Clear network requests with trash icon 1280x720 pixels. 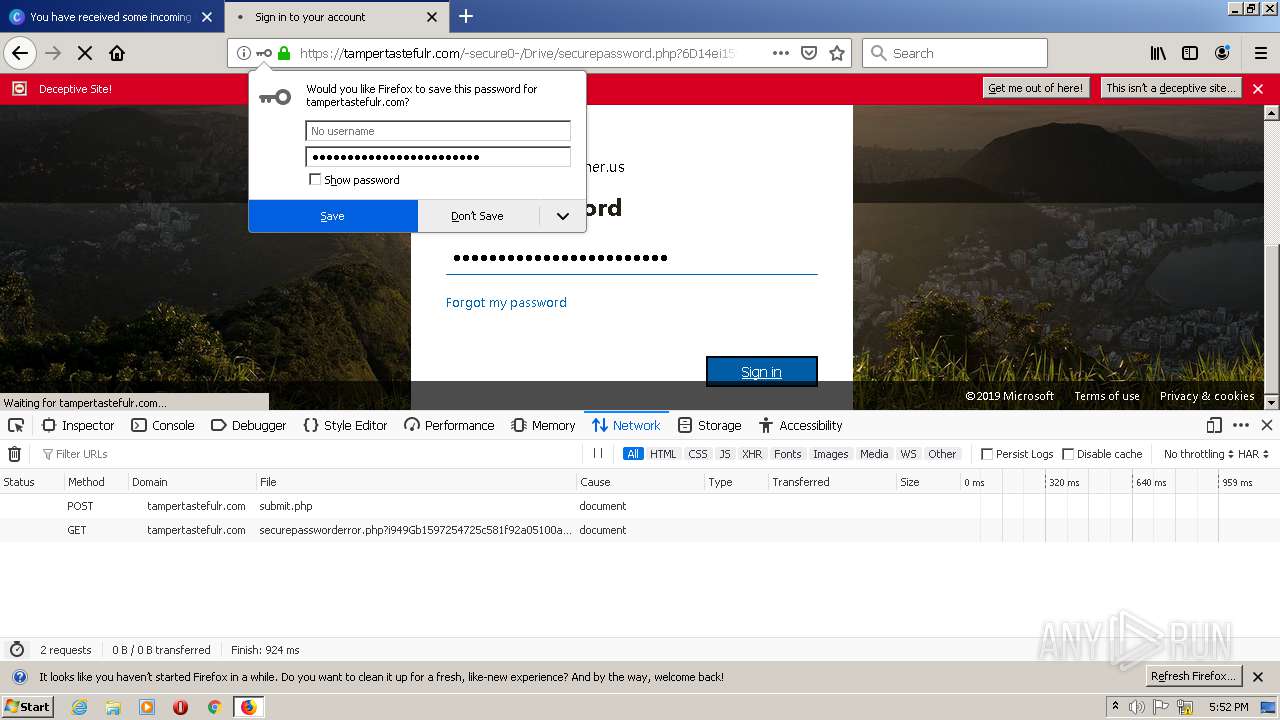click(15, 454)
